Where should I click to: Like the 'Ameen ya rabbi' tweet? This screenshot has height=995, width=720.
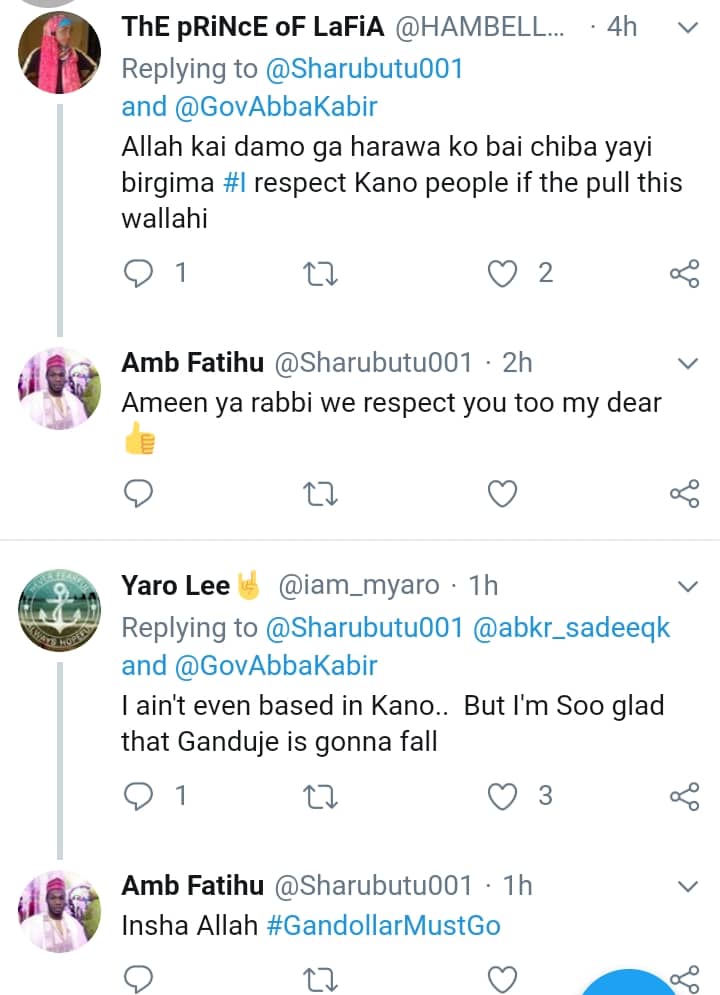[x=502, y=493]
